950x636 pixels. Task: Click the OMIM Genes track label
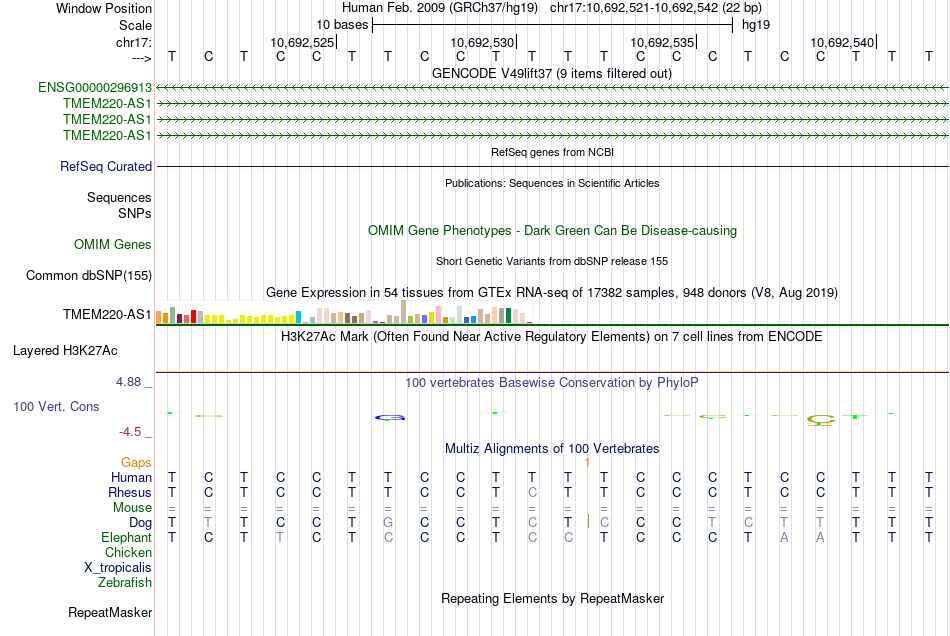(113, 245)
